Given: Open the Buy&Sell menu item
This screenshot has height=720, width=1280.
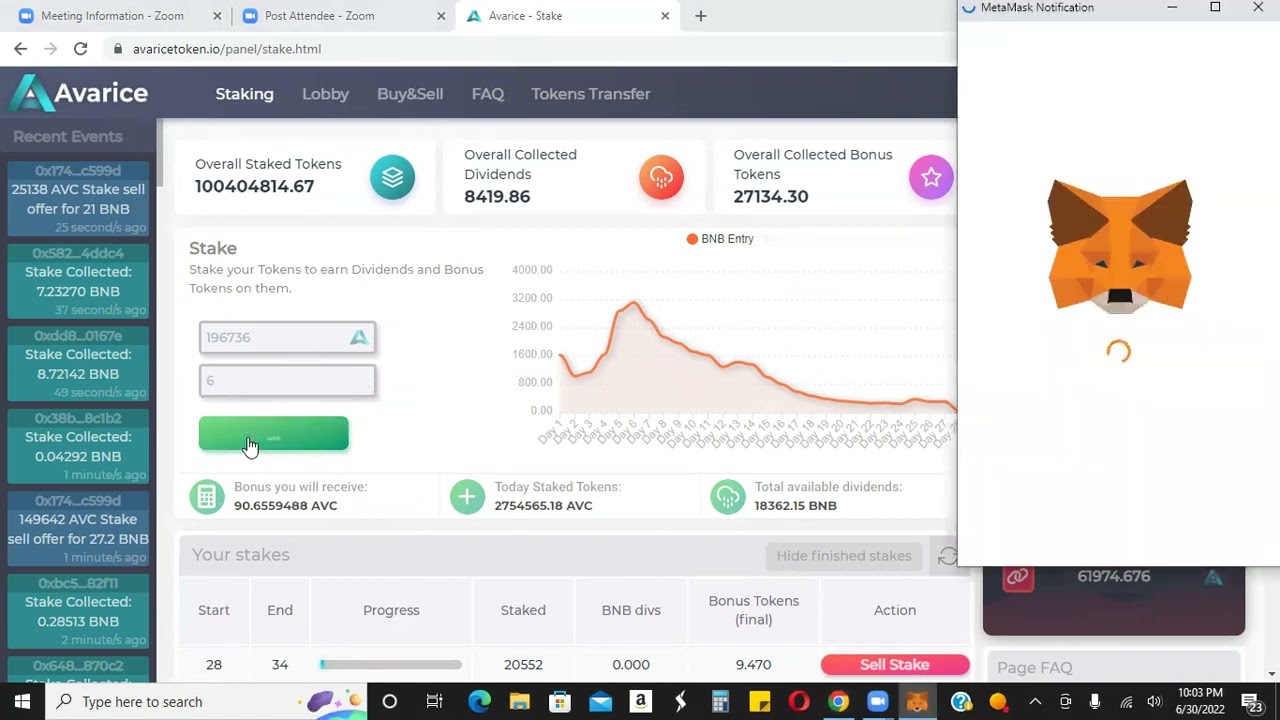Looking at the screenshot, I should (x=410, y=94).
